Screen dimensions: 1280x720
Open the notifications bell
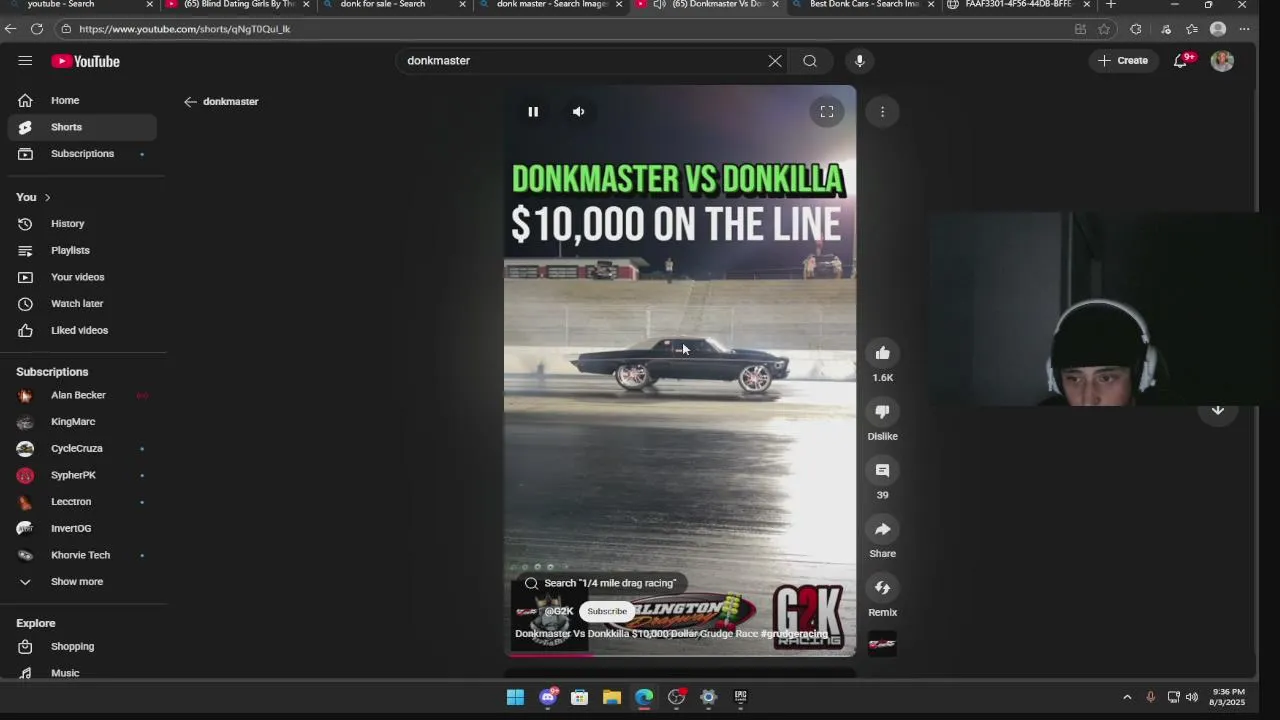pyautogui.click(x=1181, y=61)
